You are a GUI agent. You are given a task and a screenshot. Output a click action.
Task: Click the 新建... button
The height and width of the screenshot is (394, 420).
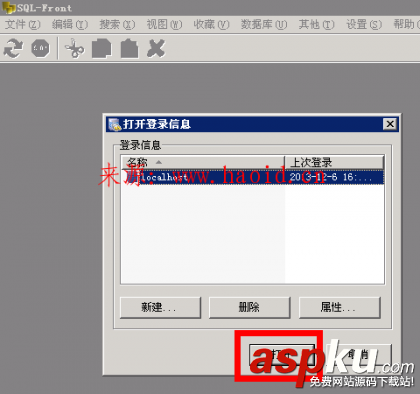point(160,307)
